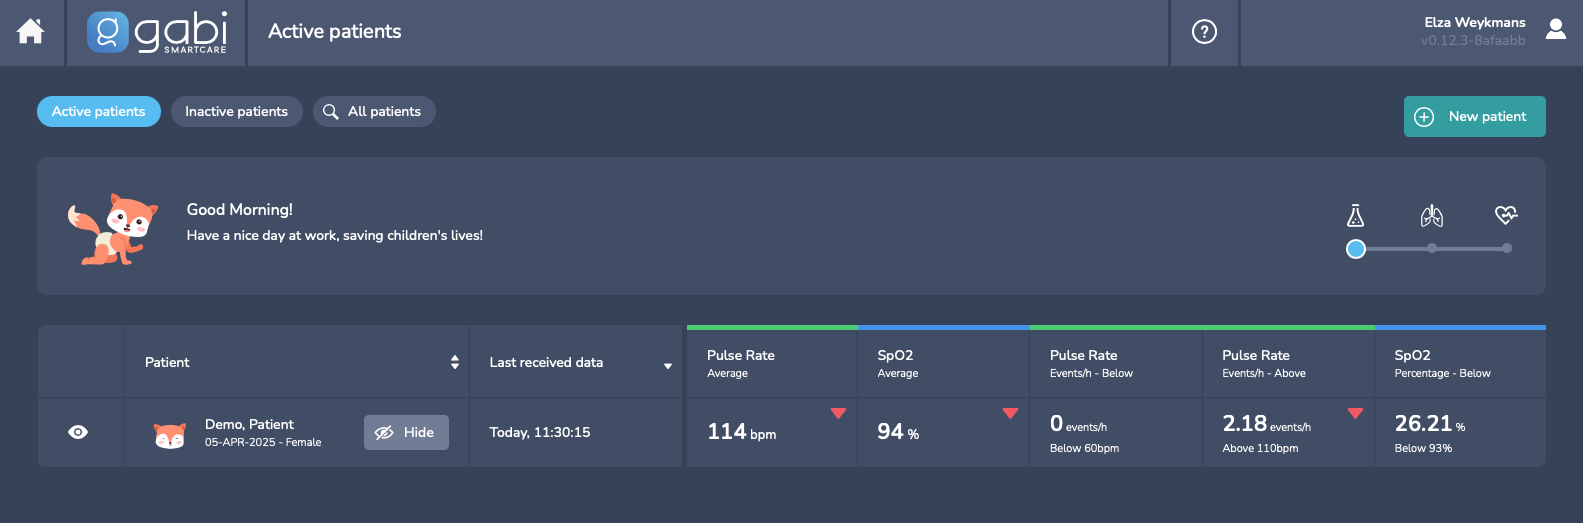
Task: Open Demo, Patient name link
Action: (249, 424)
